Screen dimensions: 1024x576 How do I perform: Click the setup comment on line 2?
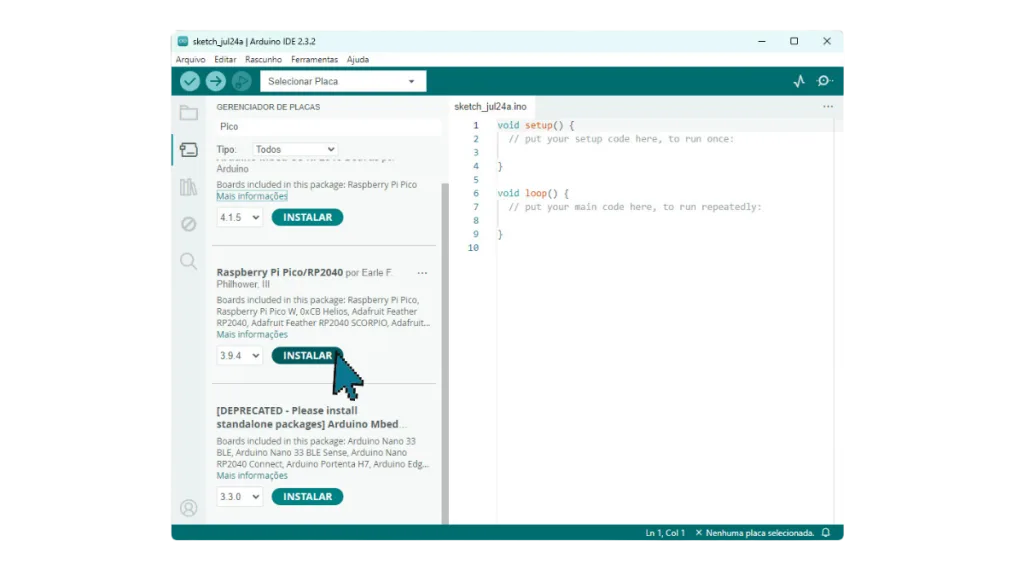coord(621,139)
